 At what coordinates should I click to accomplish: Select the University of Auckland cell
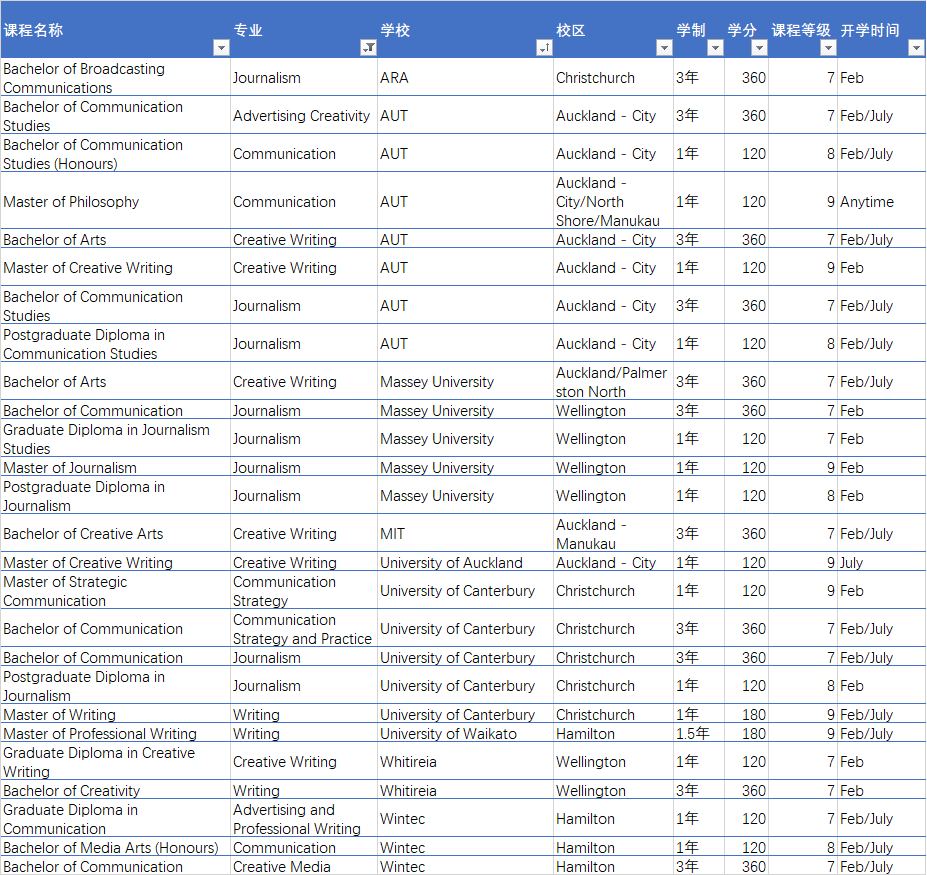(x=465, y=562)
